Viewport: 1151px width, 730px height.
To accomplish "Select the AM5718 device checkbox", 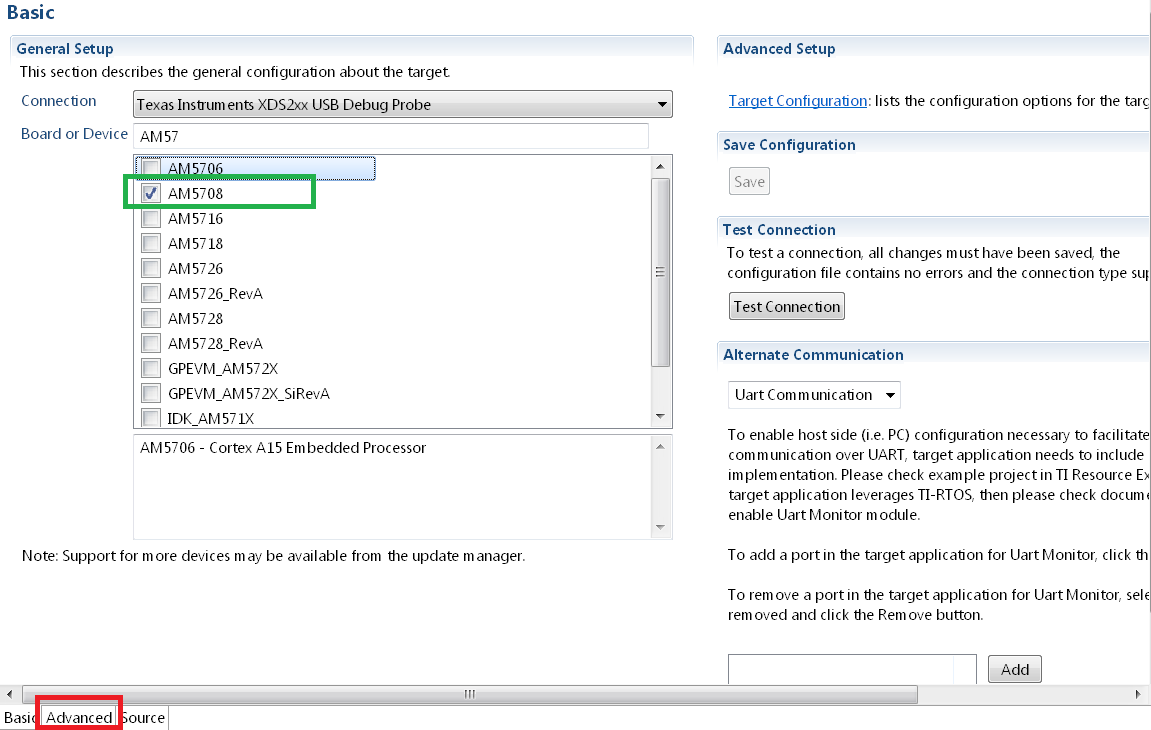I will pos(149,243).
